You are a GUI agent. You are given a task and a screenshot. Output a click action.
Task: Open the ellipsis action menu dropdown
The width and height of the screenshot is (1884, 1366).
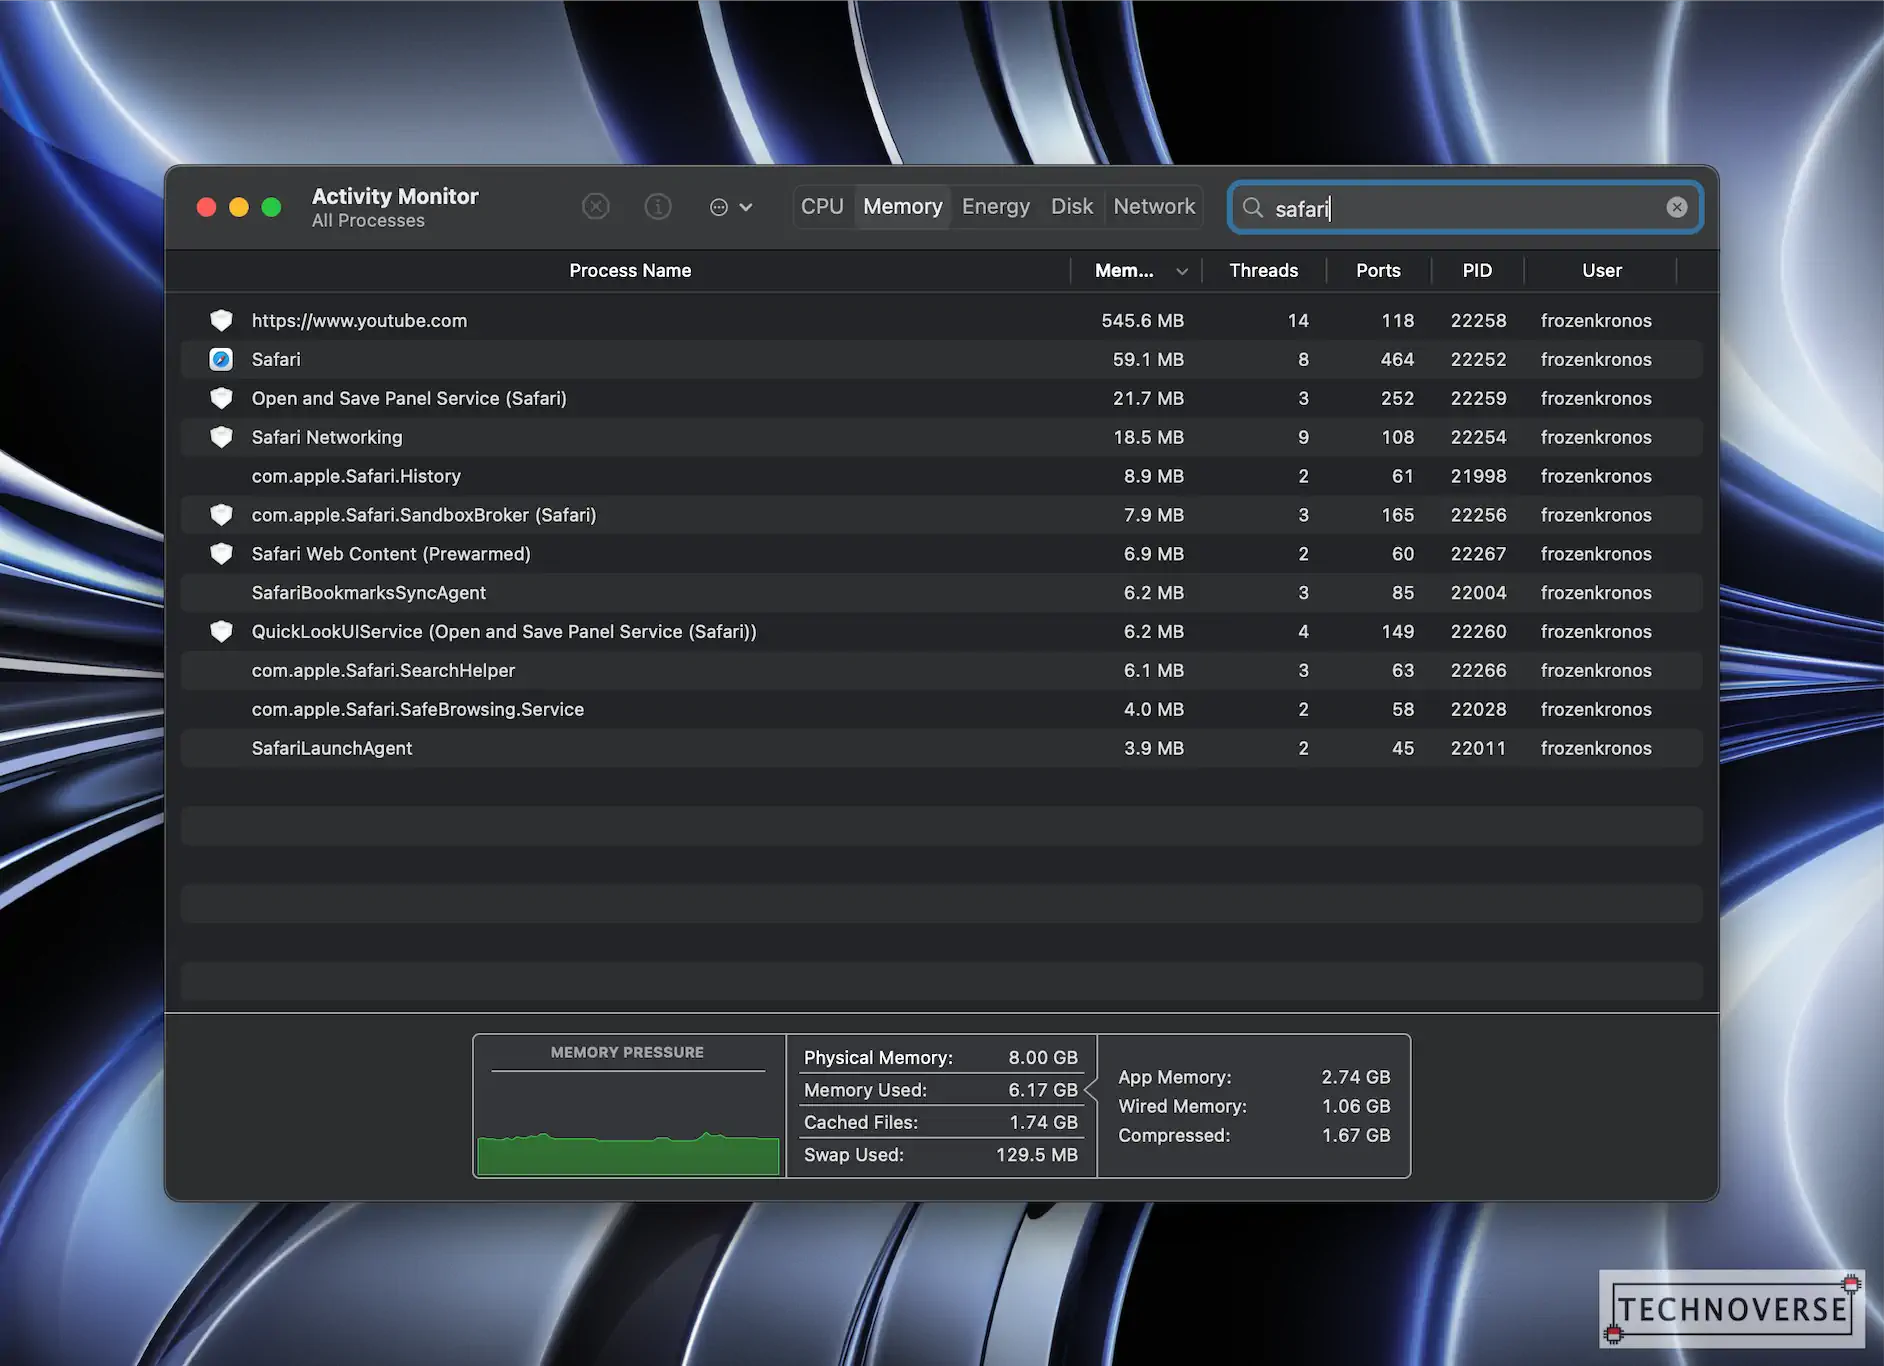tap(731, 207)
